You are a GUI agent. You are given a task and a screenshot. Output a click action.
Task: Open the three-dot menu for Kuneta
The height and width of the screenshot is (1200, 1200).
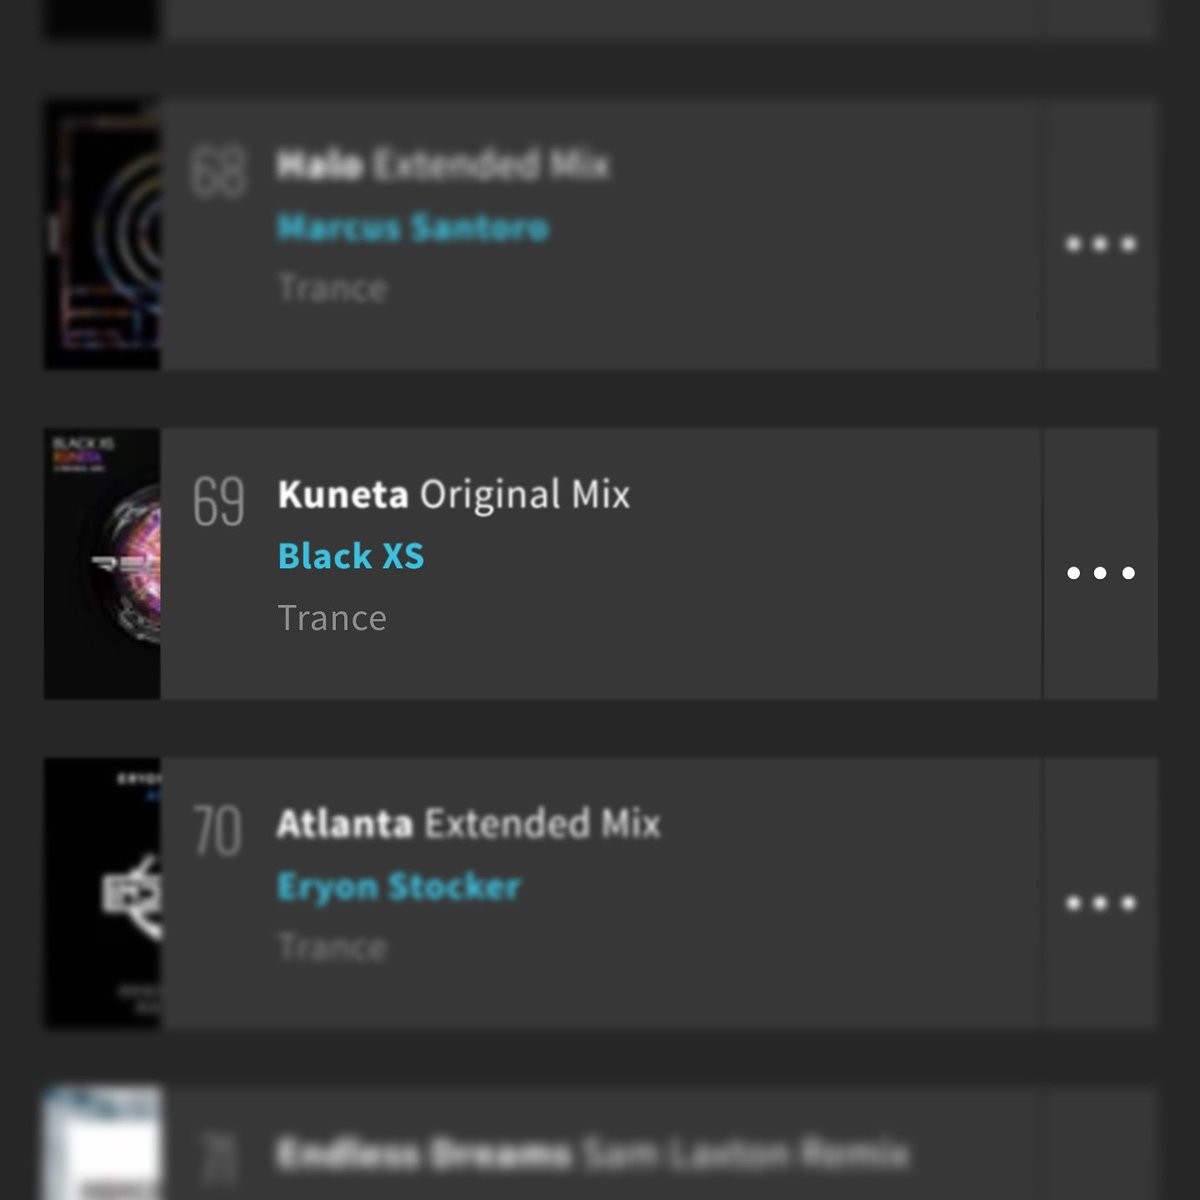[x=1100, y=573]
